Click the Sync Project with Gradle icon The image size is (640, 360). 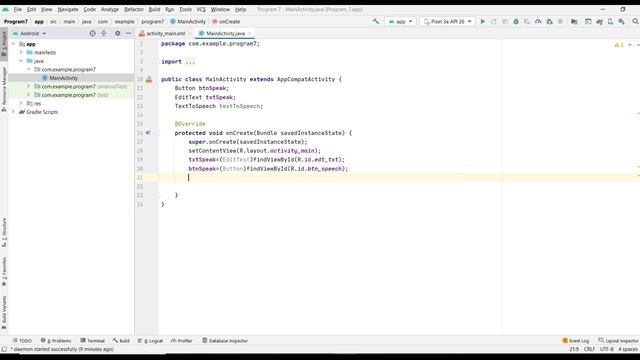pos(599,21)
